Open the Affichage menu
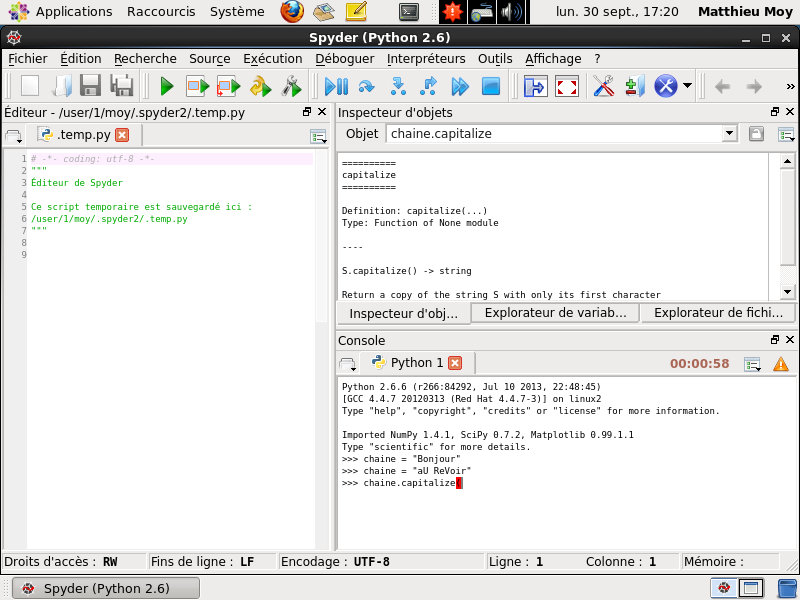 click(553, 59)
